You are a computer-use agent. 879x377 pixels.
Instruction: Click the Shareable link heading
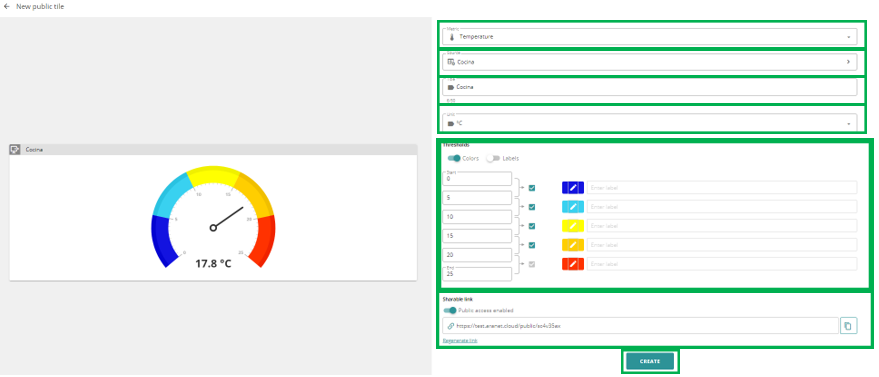[x=457, y=299]
